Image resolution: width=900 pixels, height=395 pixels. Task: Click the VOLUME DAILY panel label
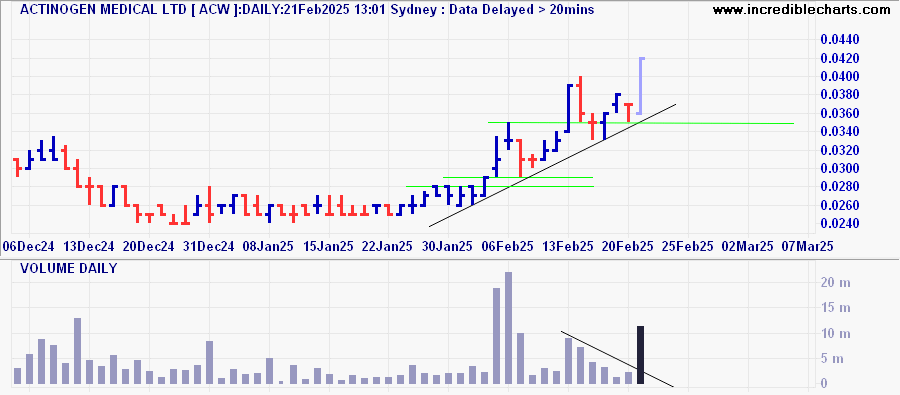click(69, 268)
